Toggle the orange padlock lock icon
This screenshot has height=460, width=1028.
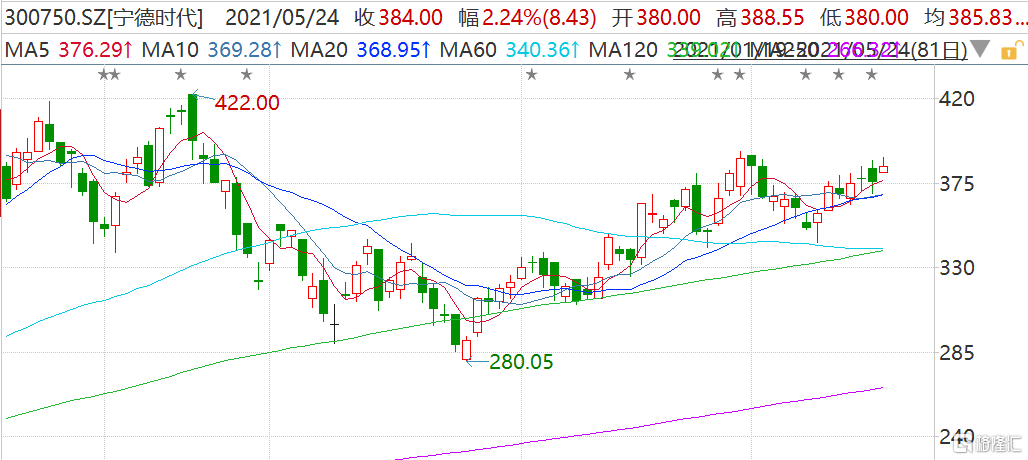click(1012, 48)
